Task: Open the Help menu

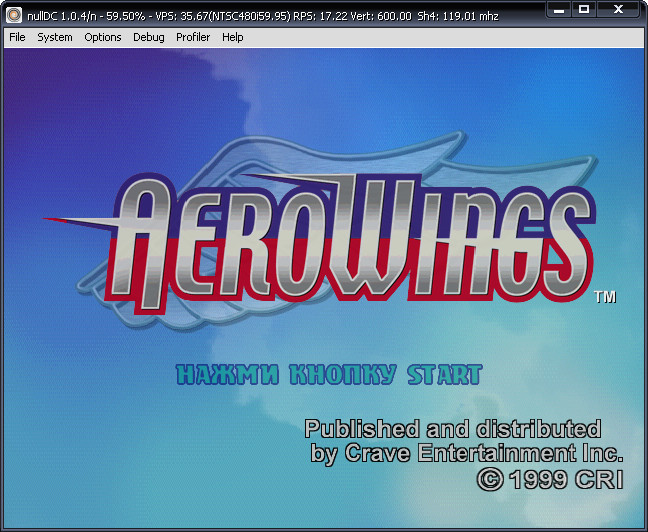Action: pyautogui.click(x=233, y=37)
